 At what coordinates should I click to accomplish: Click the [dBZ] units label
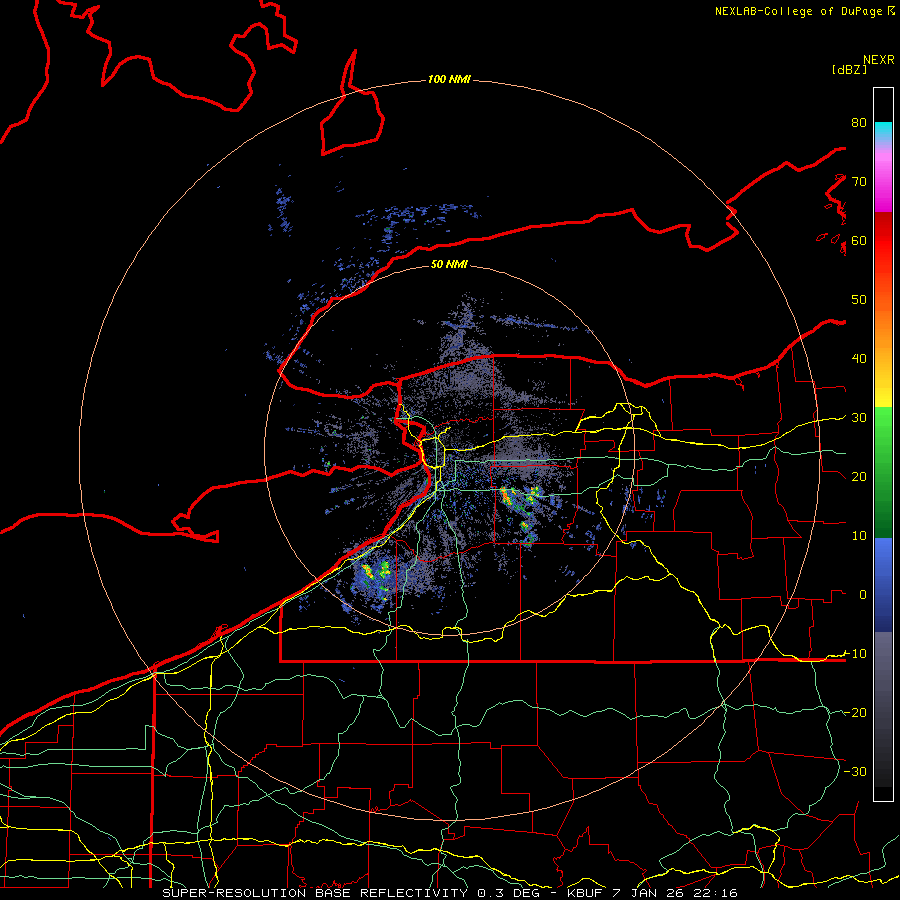click(849, 70)
